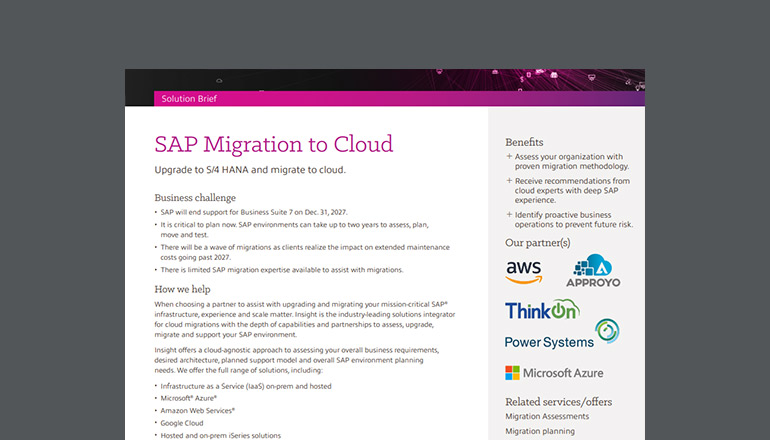
Task: Click the 'Amazon Web Services' bullet item
Action: [x=197, y=410]
